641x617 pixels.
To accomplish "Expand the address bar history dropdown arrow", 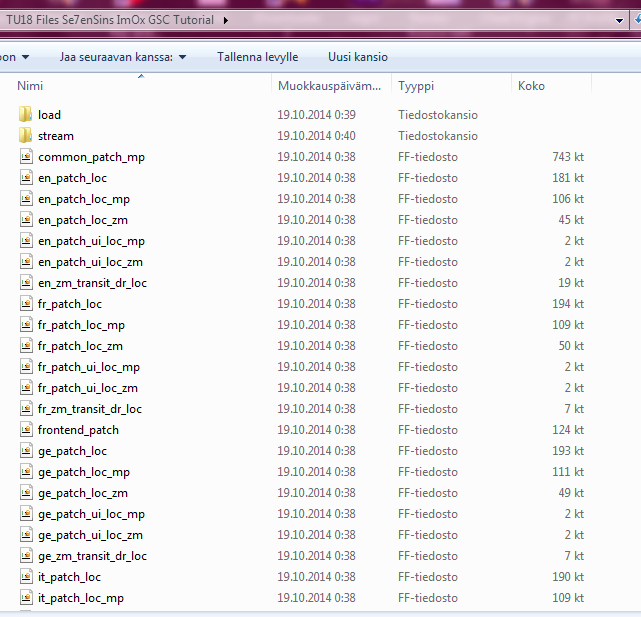I will tap(619, 20).
